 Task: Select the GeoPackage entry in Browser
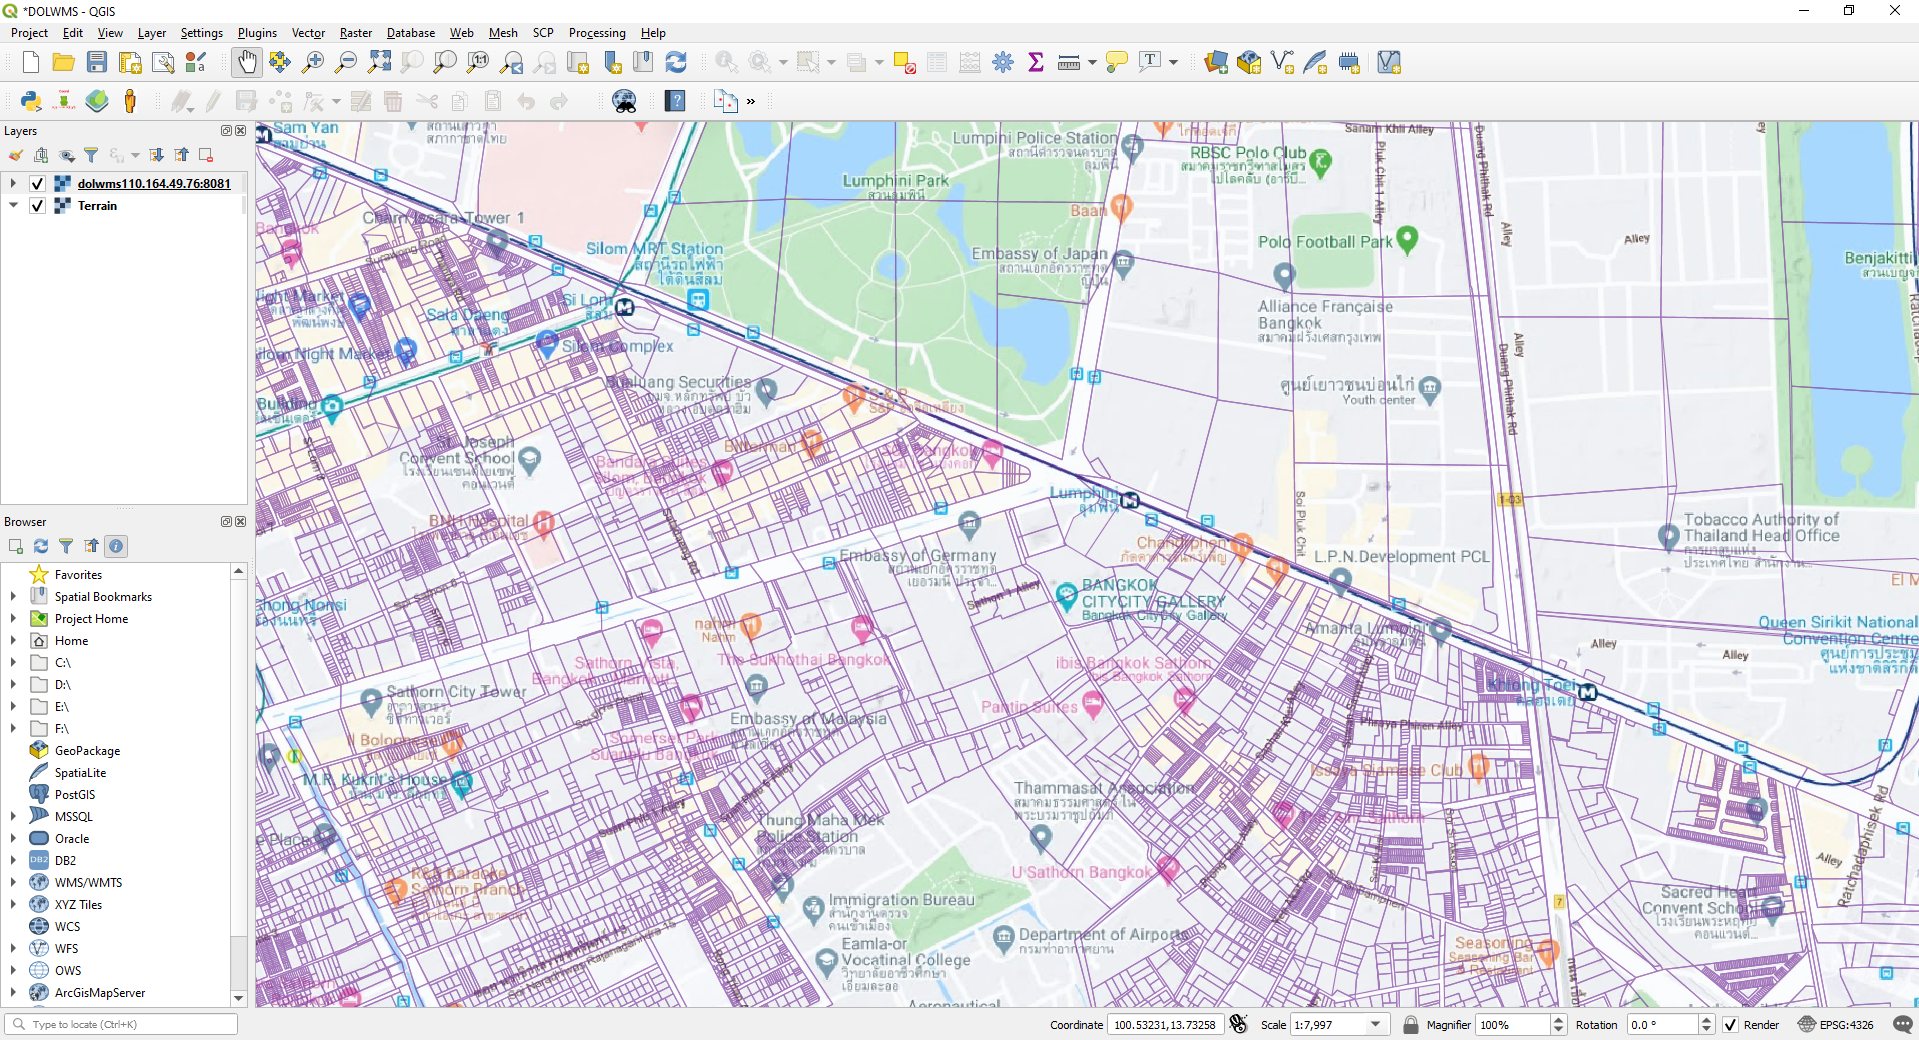pyautogui.click(x=87, y=751)
